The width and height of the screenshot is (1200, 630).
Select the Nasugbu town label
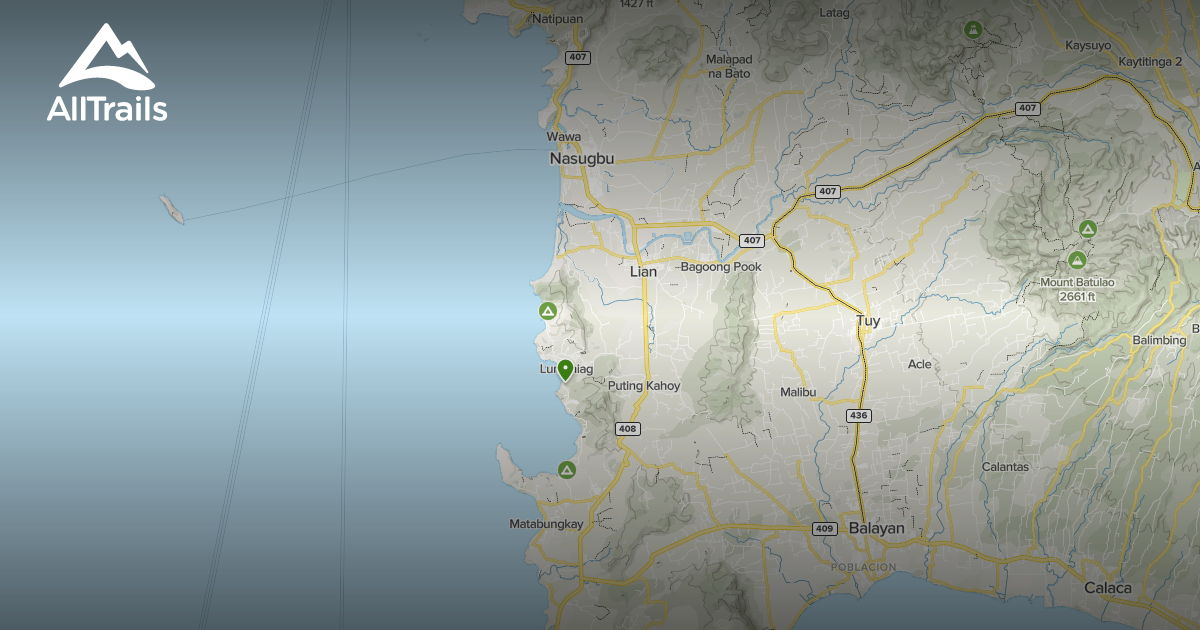pyautogui.click(x=581, y=157)
